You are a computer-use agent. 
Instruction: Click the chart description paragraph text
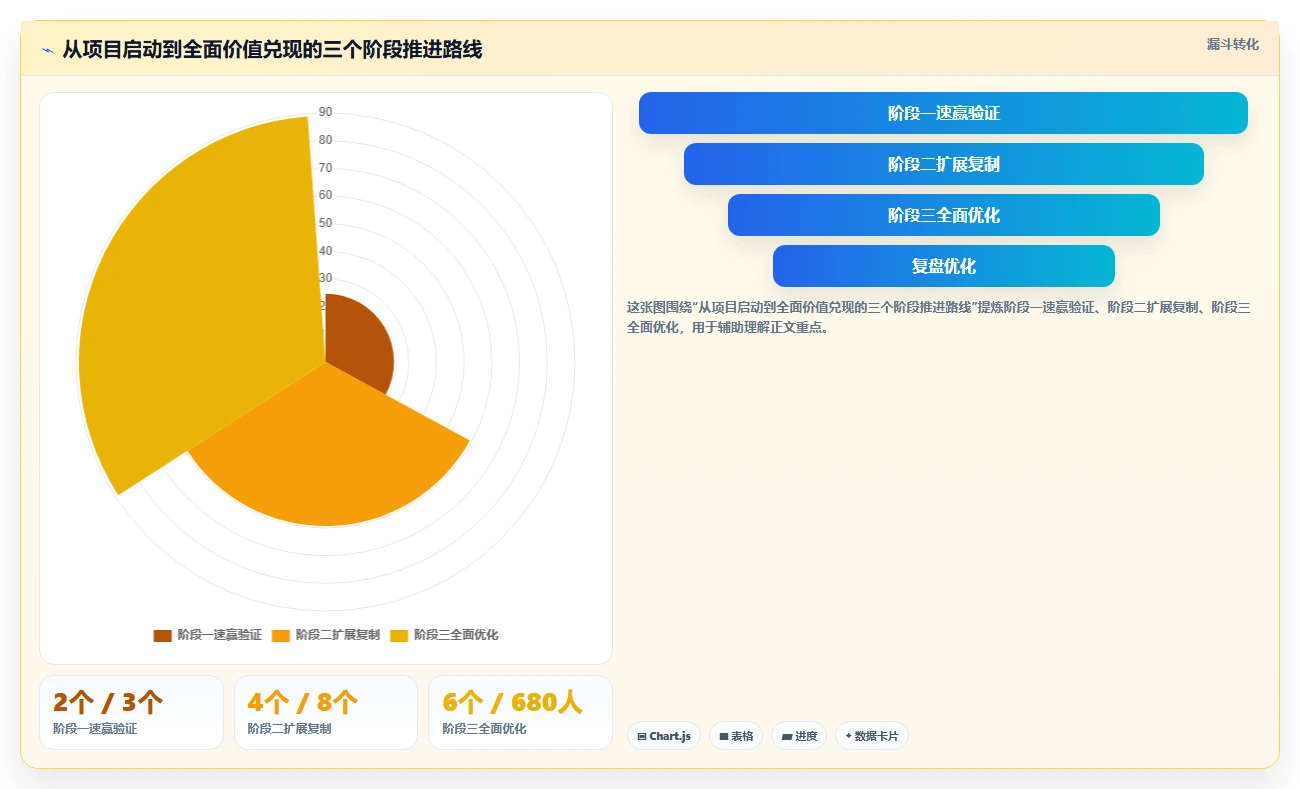click(939, 317)
